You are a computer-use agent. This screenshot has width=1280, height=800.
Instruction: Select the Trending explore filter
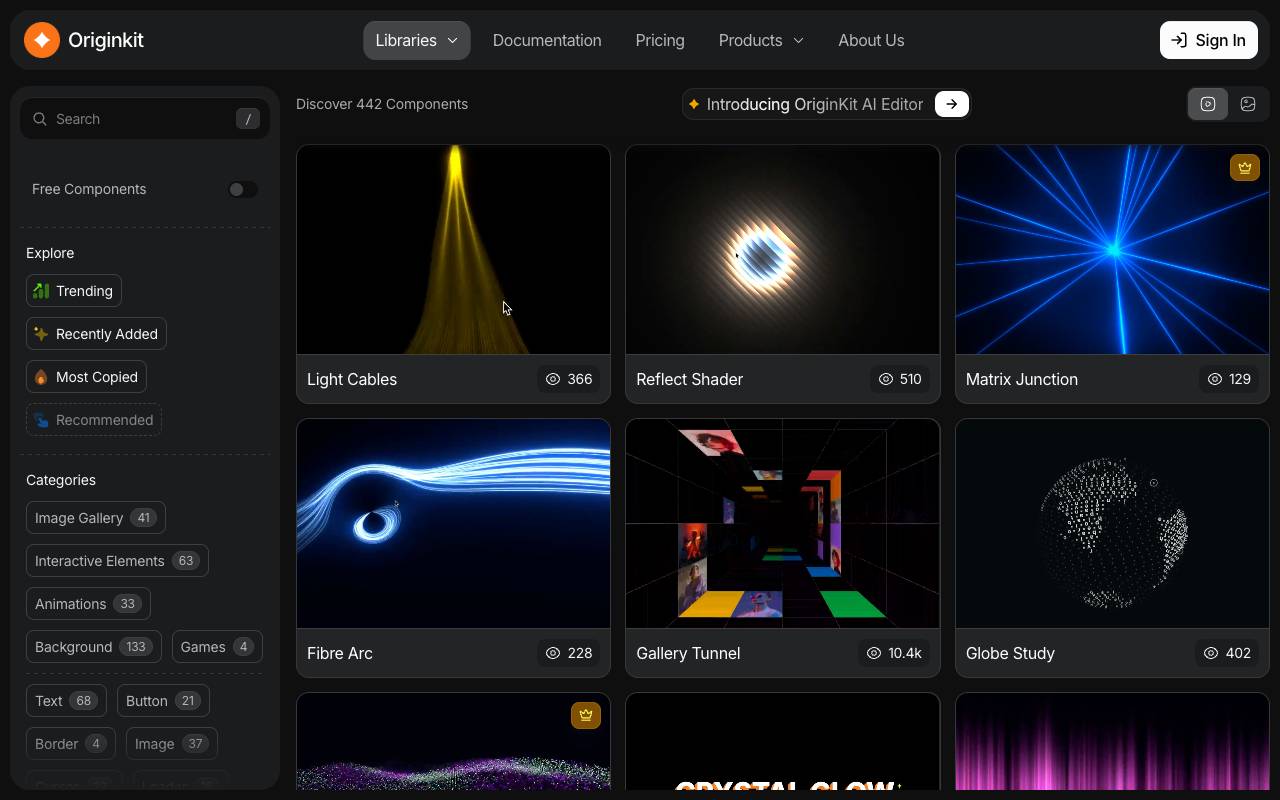(74, 291)
